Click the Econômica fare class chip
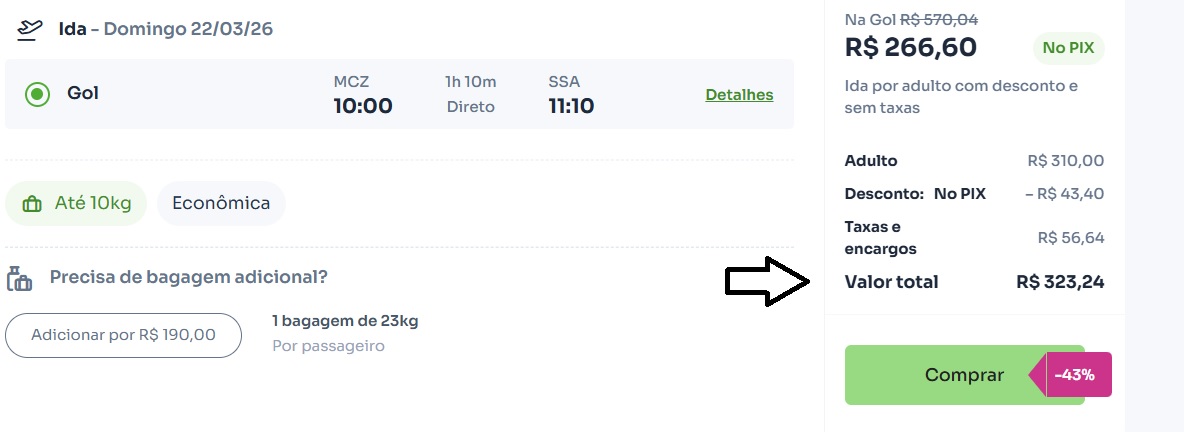1184x432 pixels. point(221,203)
